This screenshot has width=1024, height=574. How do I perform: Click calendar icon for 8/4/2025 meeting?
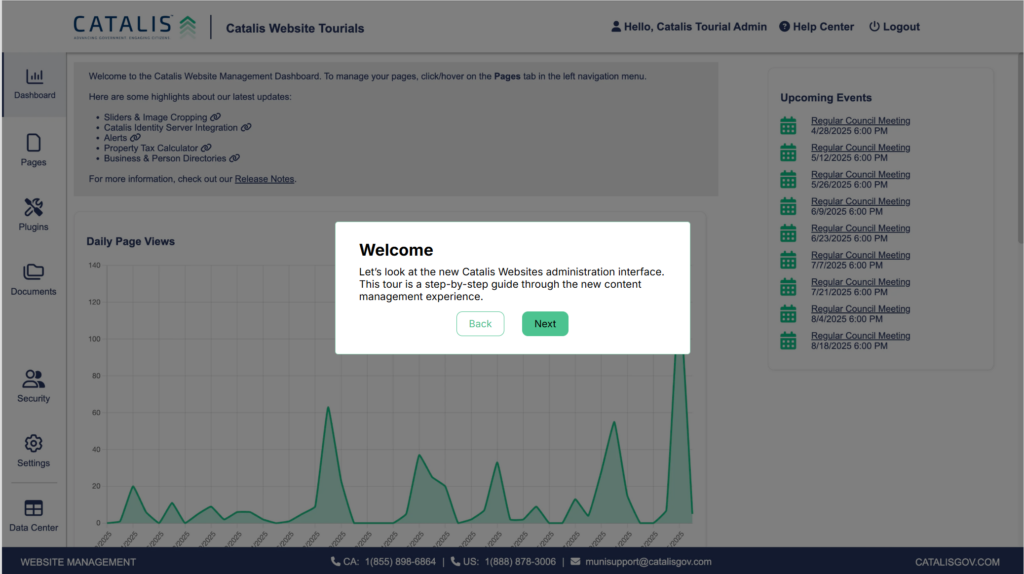tap(788, 313)
